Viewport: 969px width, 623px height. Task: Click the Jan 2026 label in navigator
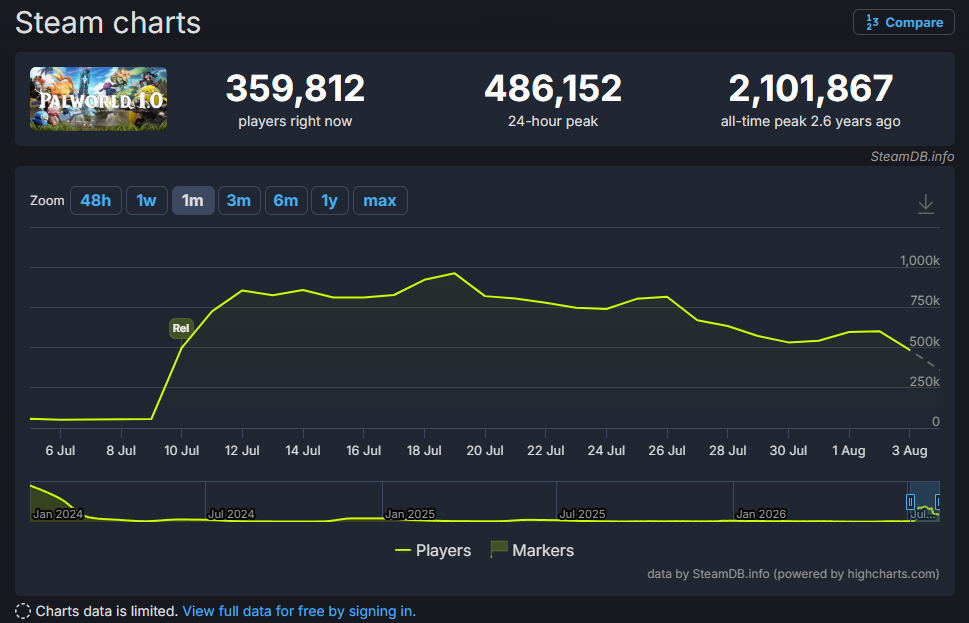(761, 514)
